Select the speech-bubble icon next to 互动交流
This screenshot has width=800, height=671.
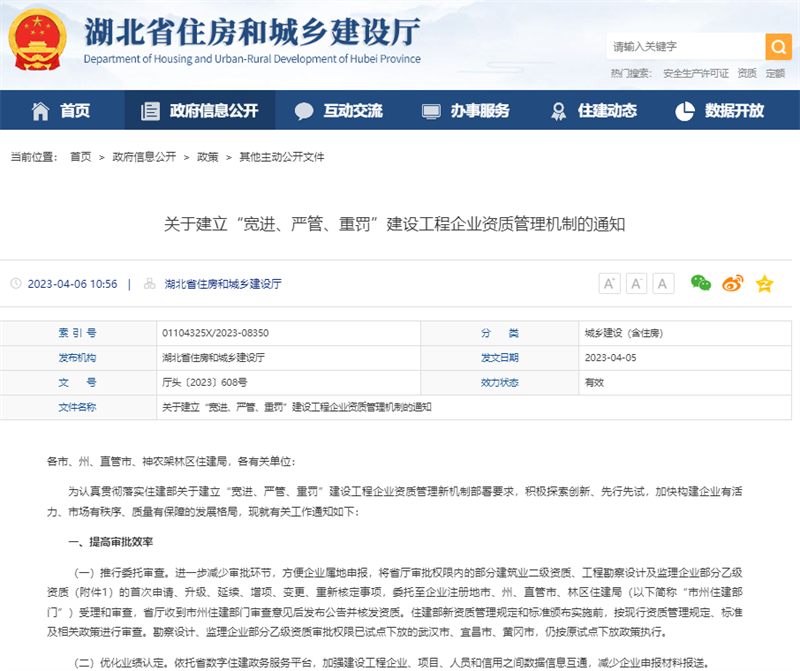[x=301, y=110]
